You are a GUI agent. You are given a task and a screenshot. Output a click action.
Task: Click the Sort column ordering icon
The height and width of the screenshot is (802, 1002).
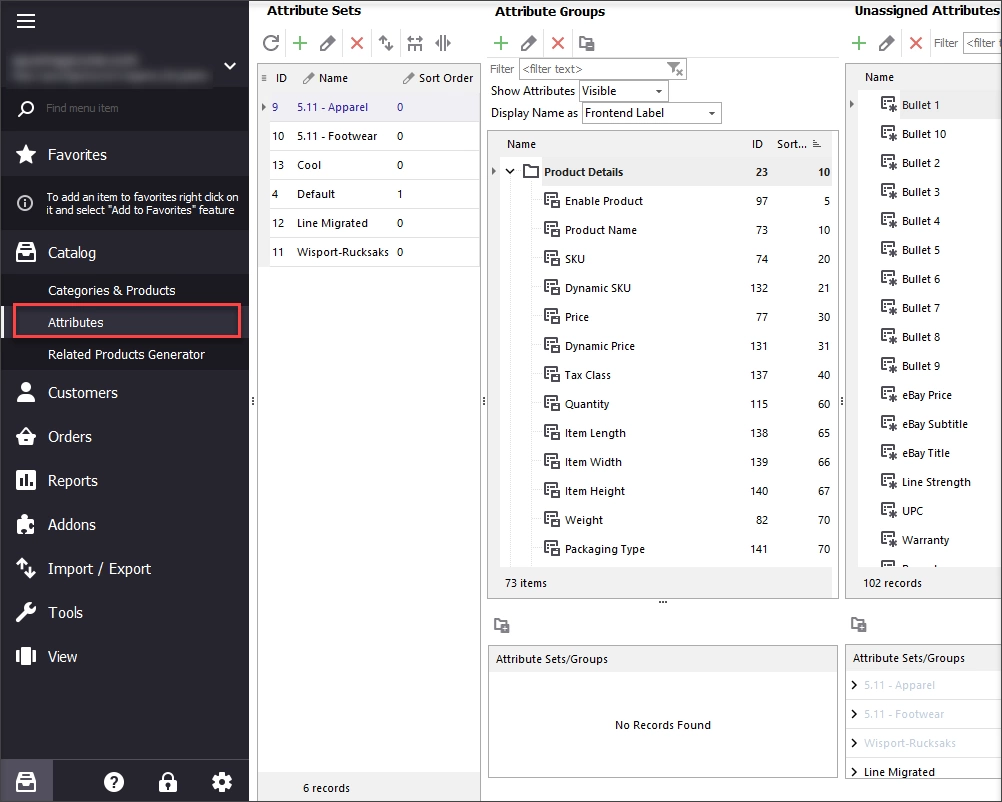[817, 144]
